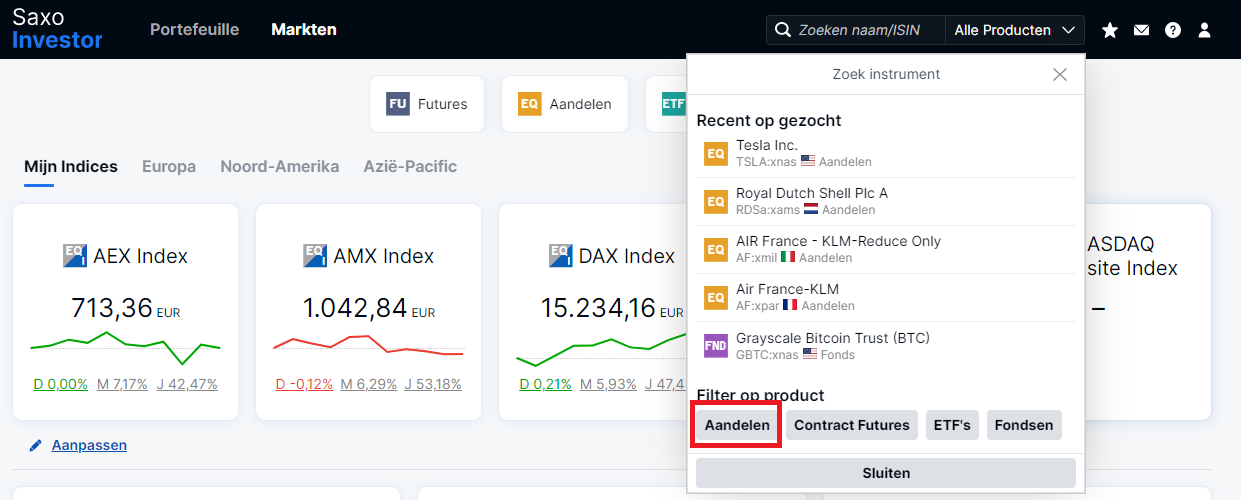This screenshot has width=1241, height=500.
Task: Switch to the Markten tab
Action: pyautogui.click(x=304, y=30)
